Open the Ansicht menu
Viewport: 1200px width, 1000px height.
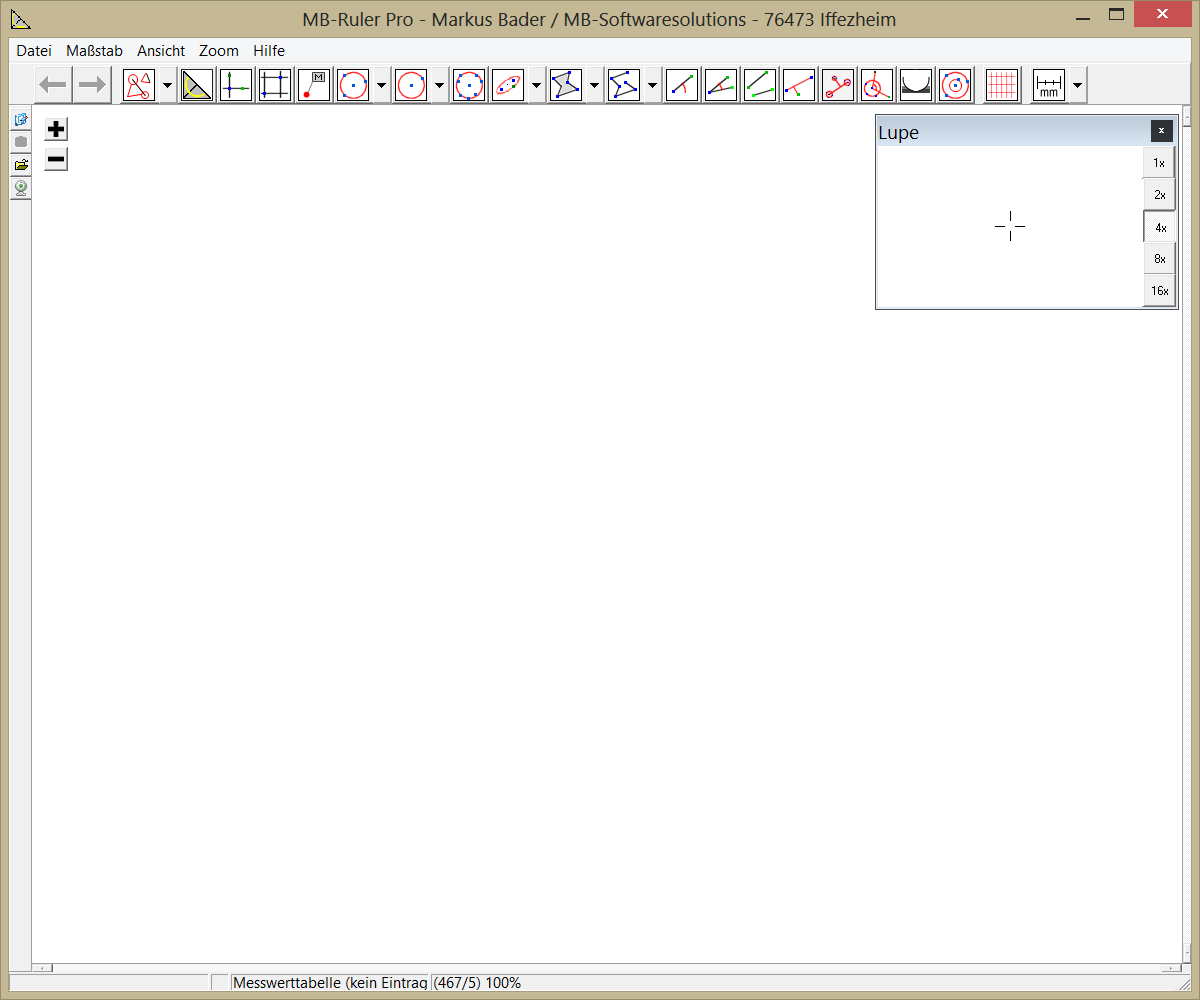pos(161,50)
